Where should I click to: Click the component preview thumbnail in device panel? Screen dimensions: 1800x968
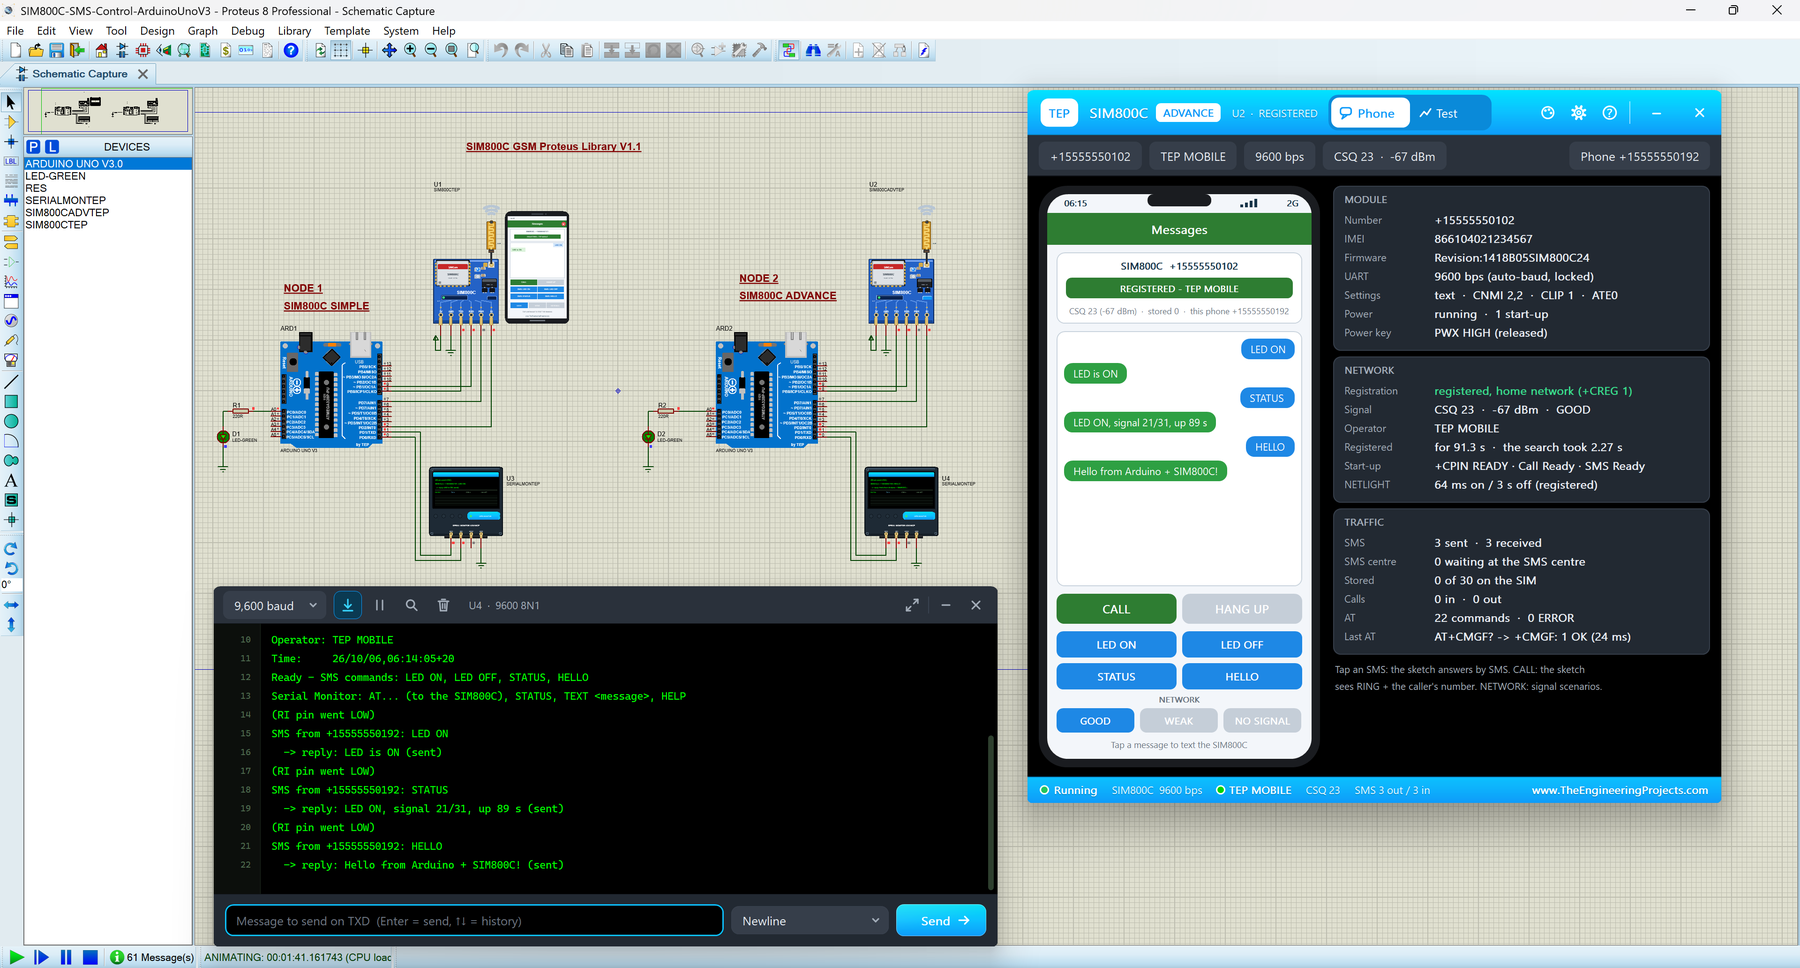tap(108, 111)
